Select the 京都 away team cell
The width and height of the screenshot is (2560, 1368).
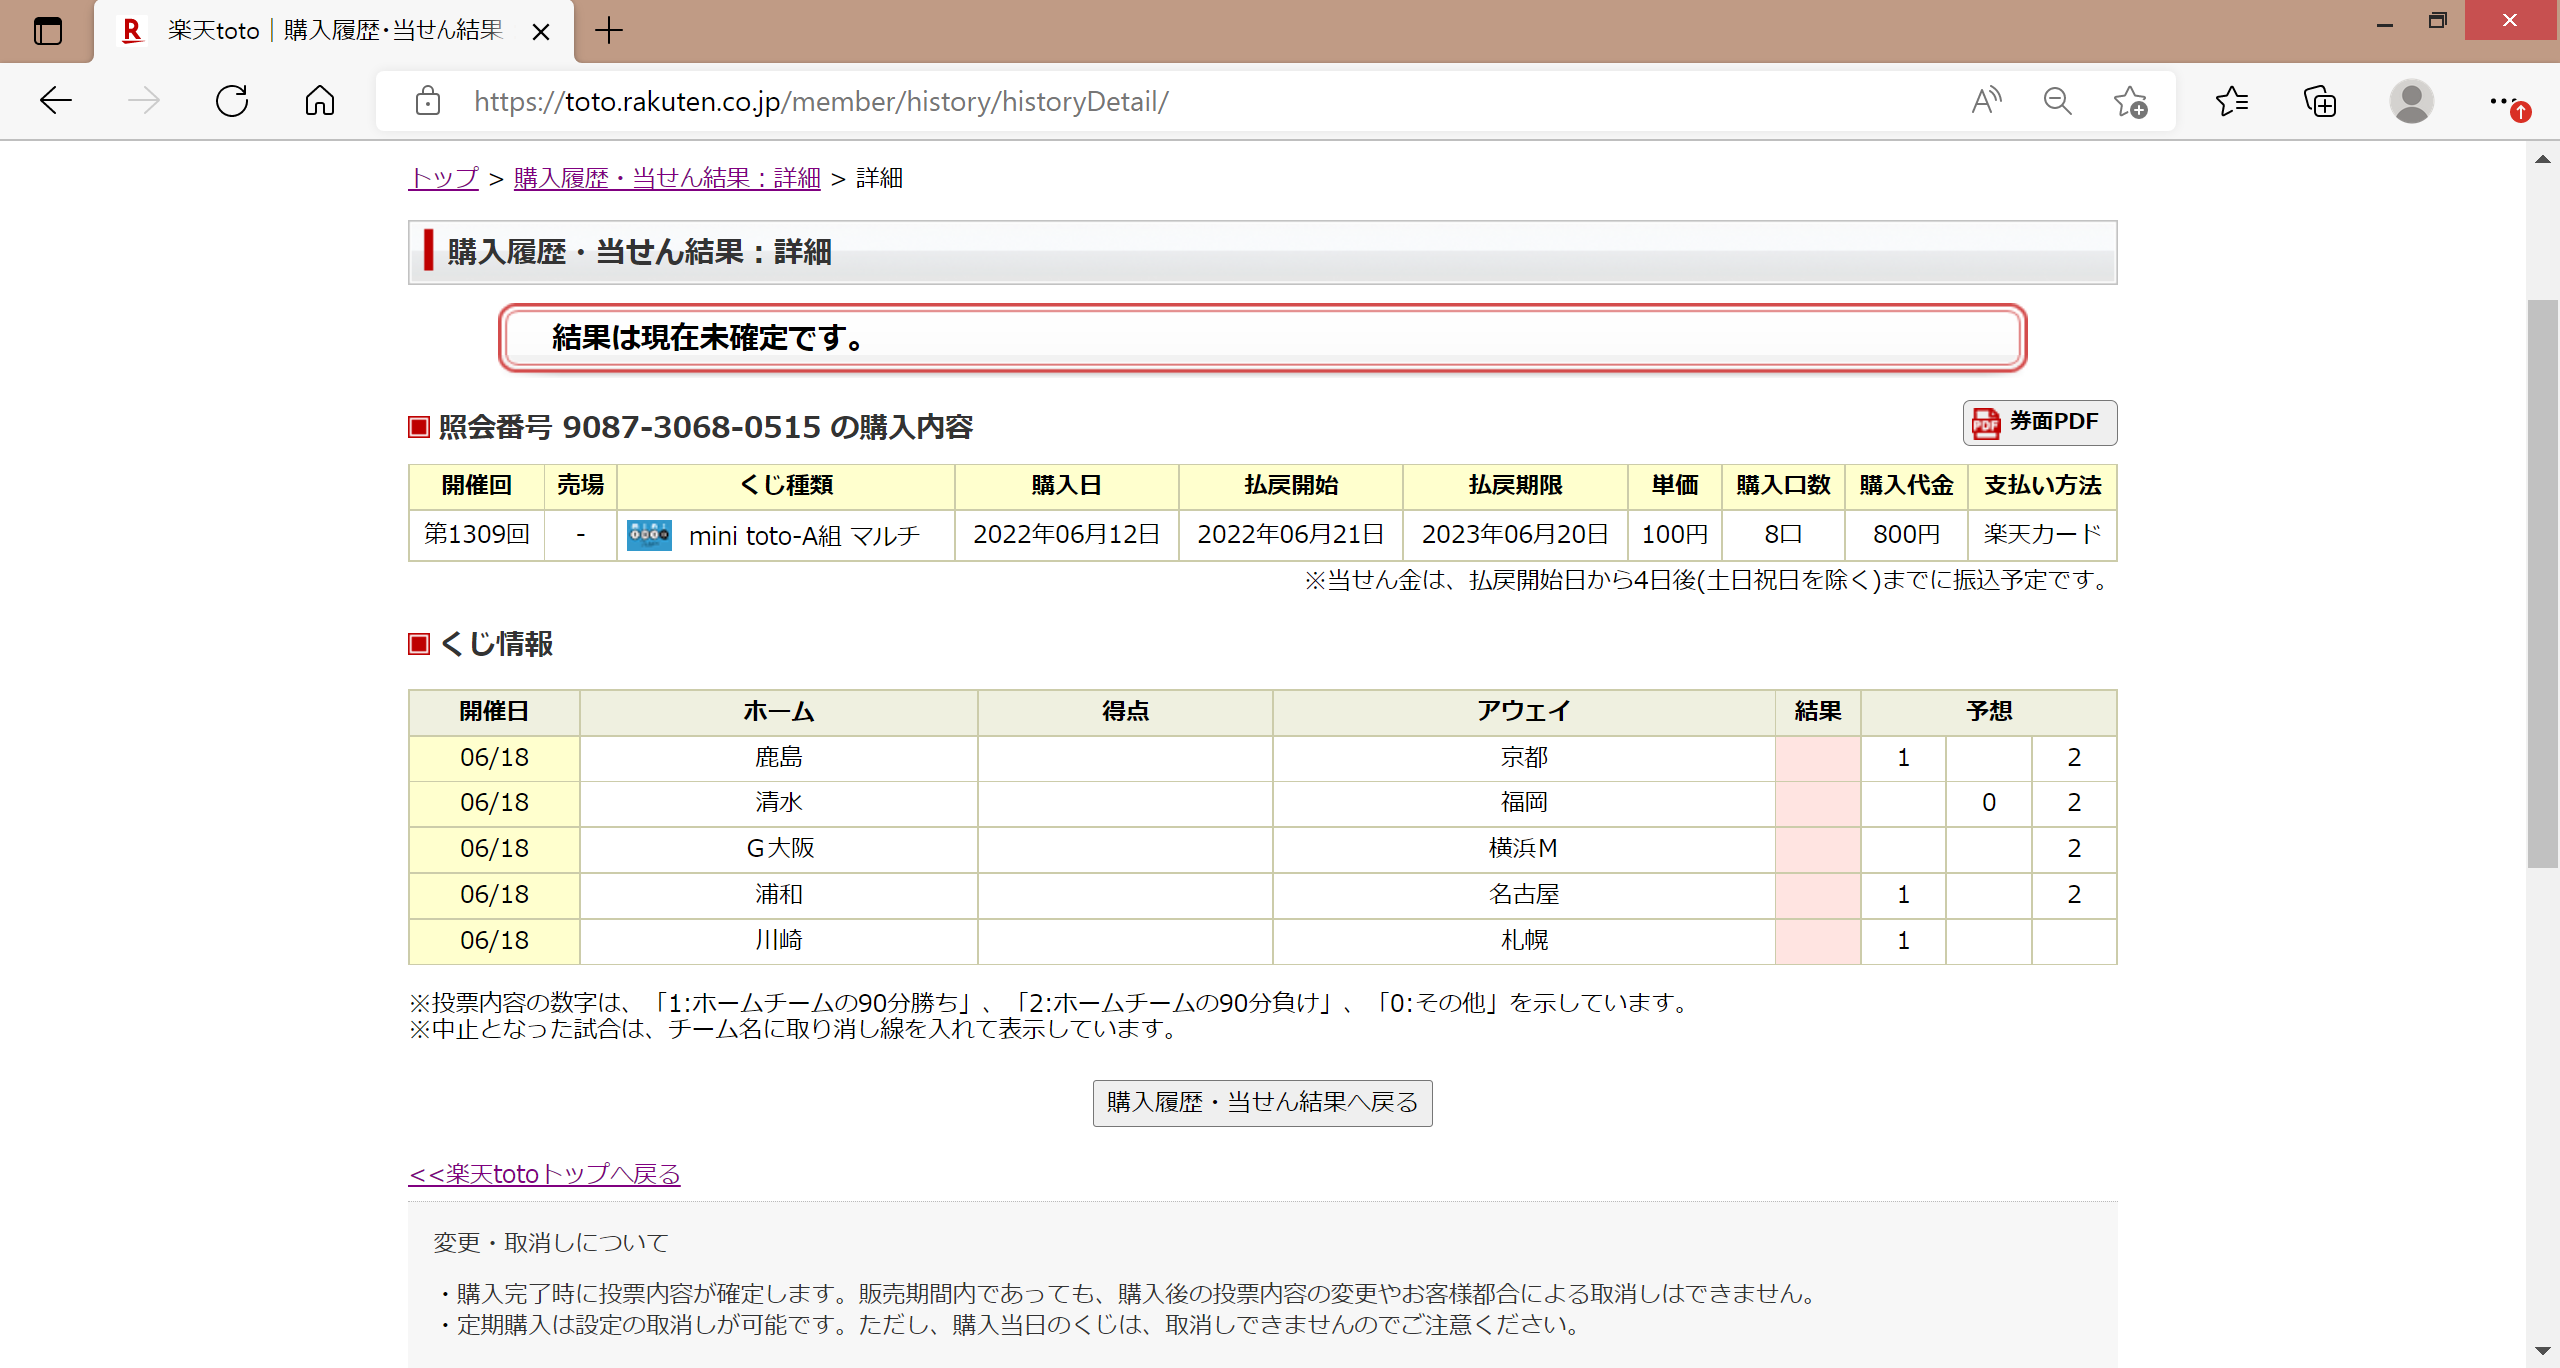click(x=1524, y=758)
